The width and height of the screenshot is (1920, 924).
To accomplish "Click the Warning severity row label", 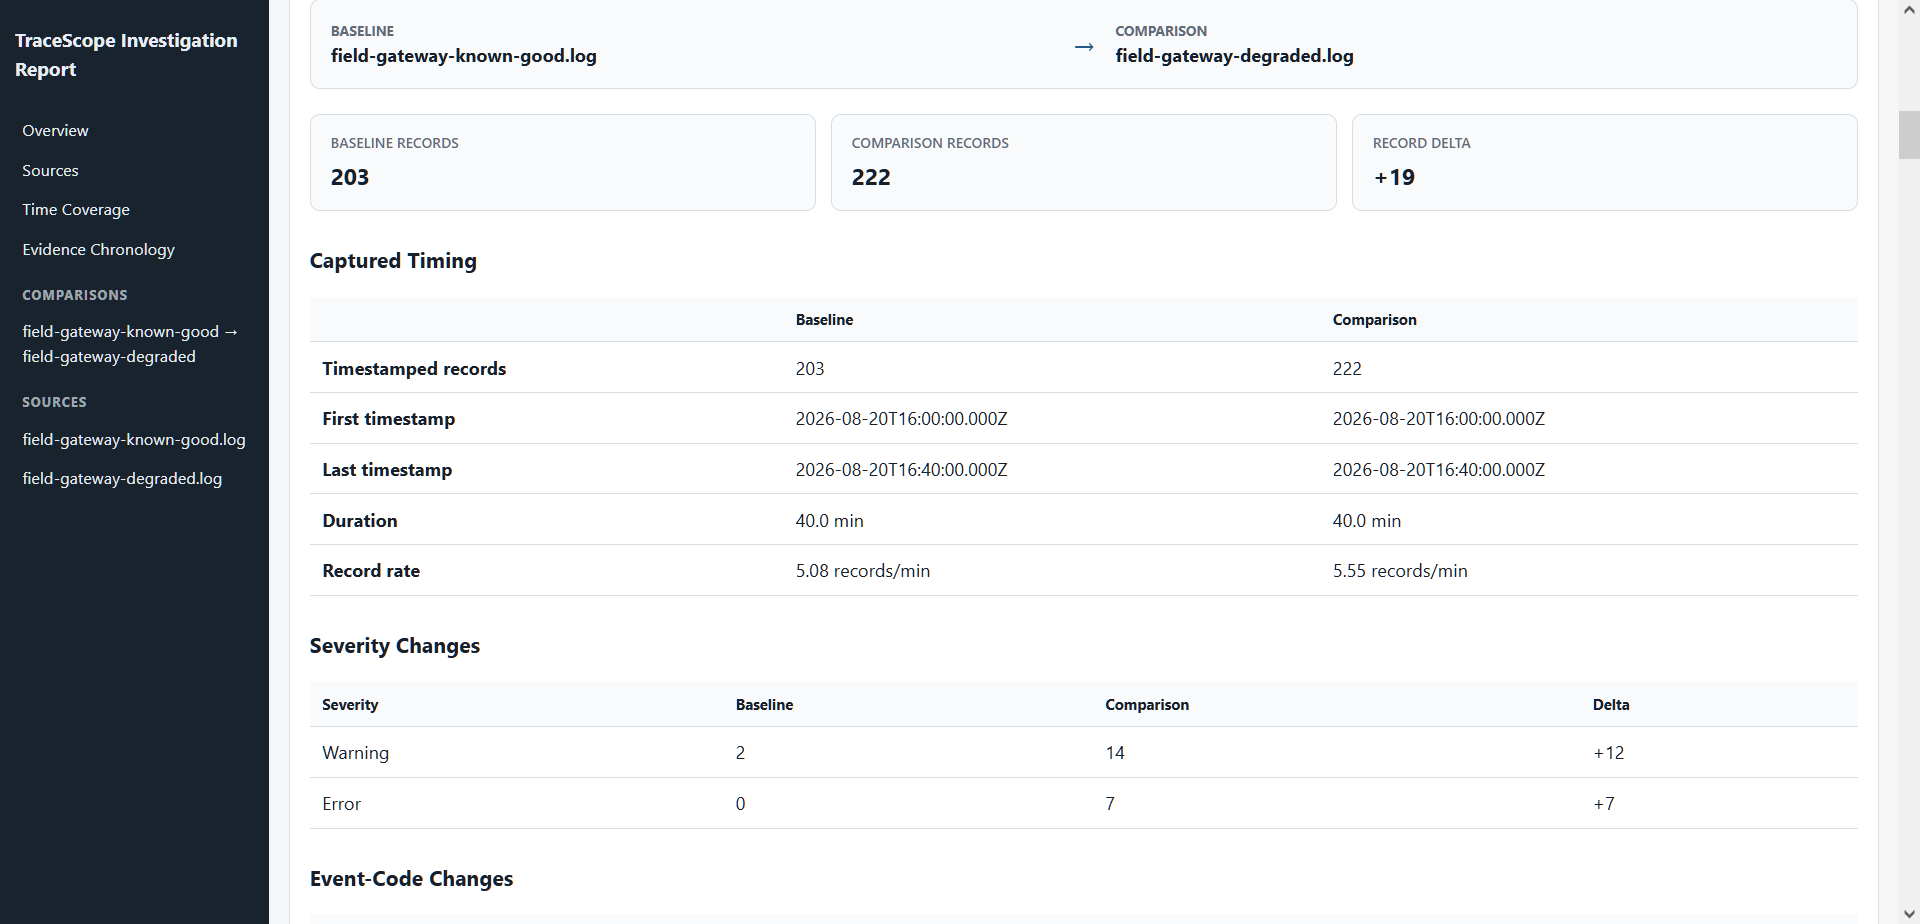I will click(x=355, y=753).
